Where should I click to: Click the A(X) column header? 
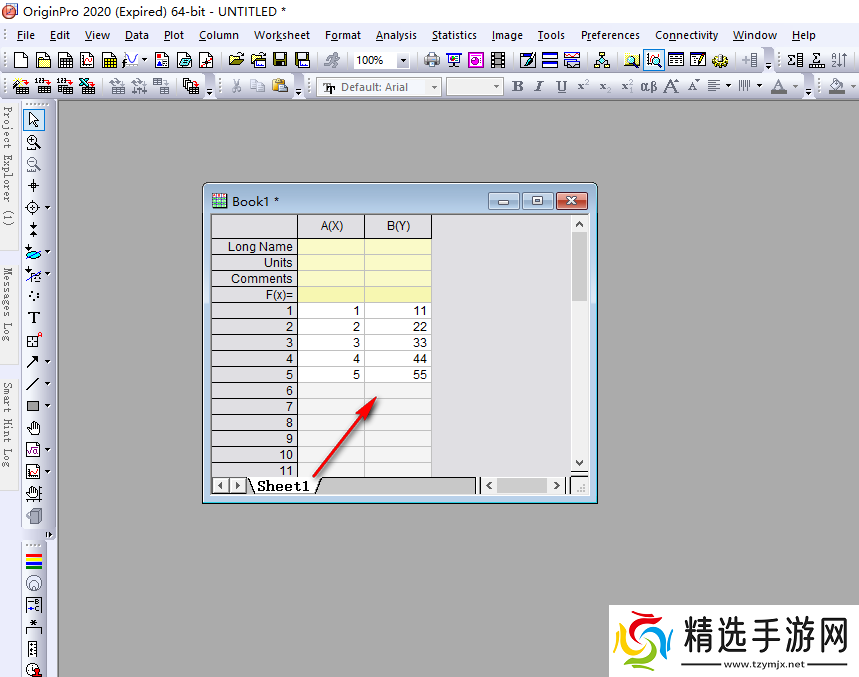click(x=331, y=226)
